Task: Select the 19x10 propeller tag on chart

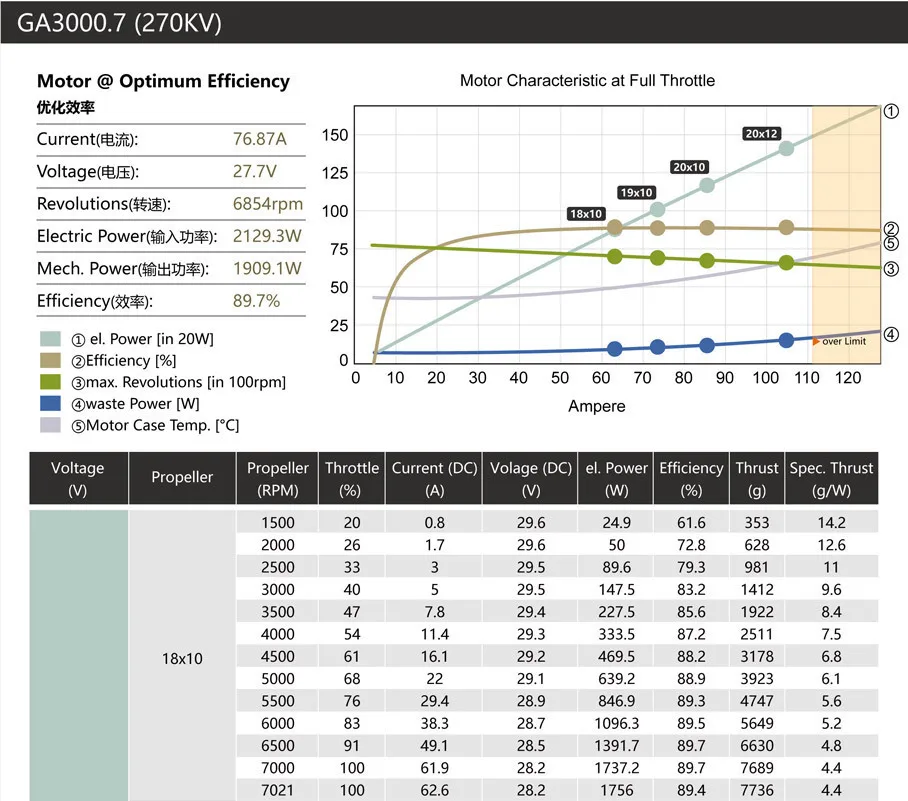Action: pyautogui.click(x=636, y=192)
